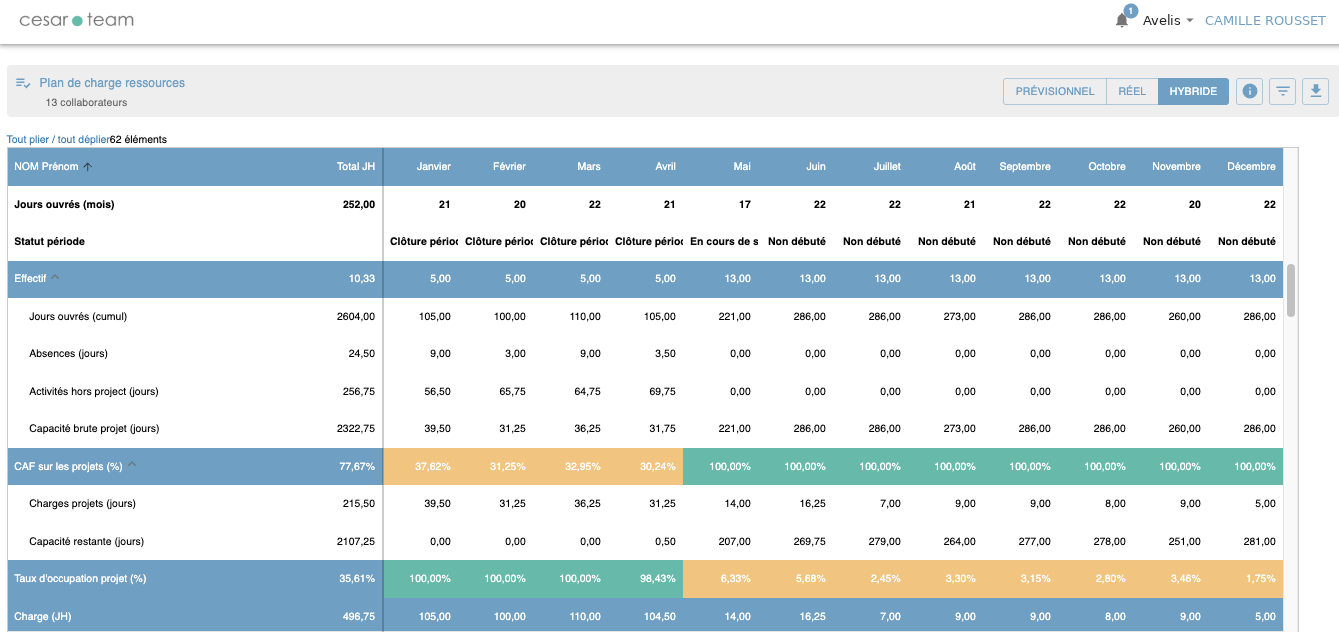
Task: Click the cesar team logo
Action: 76,20
